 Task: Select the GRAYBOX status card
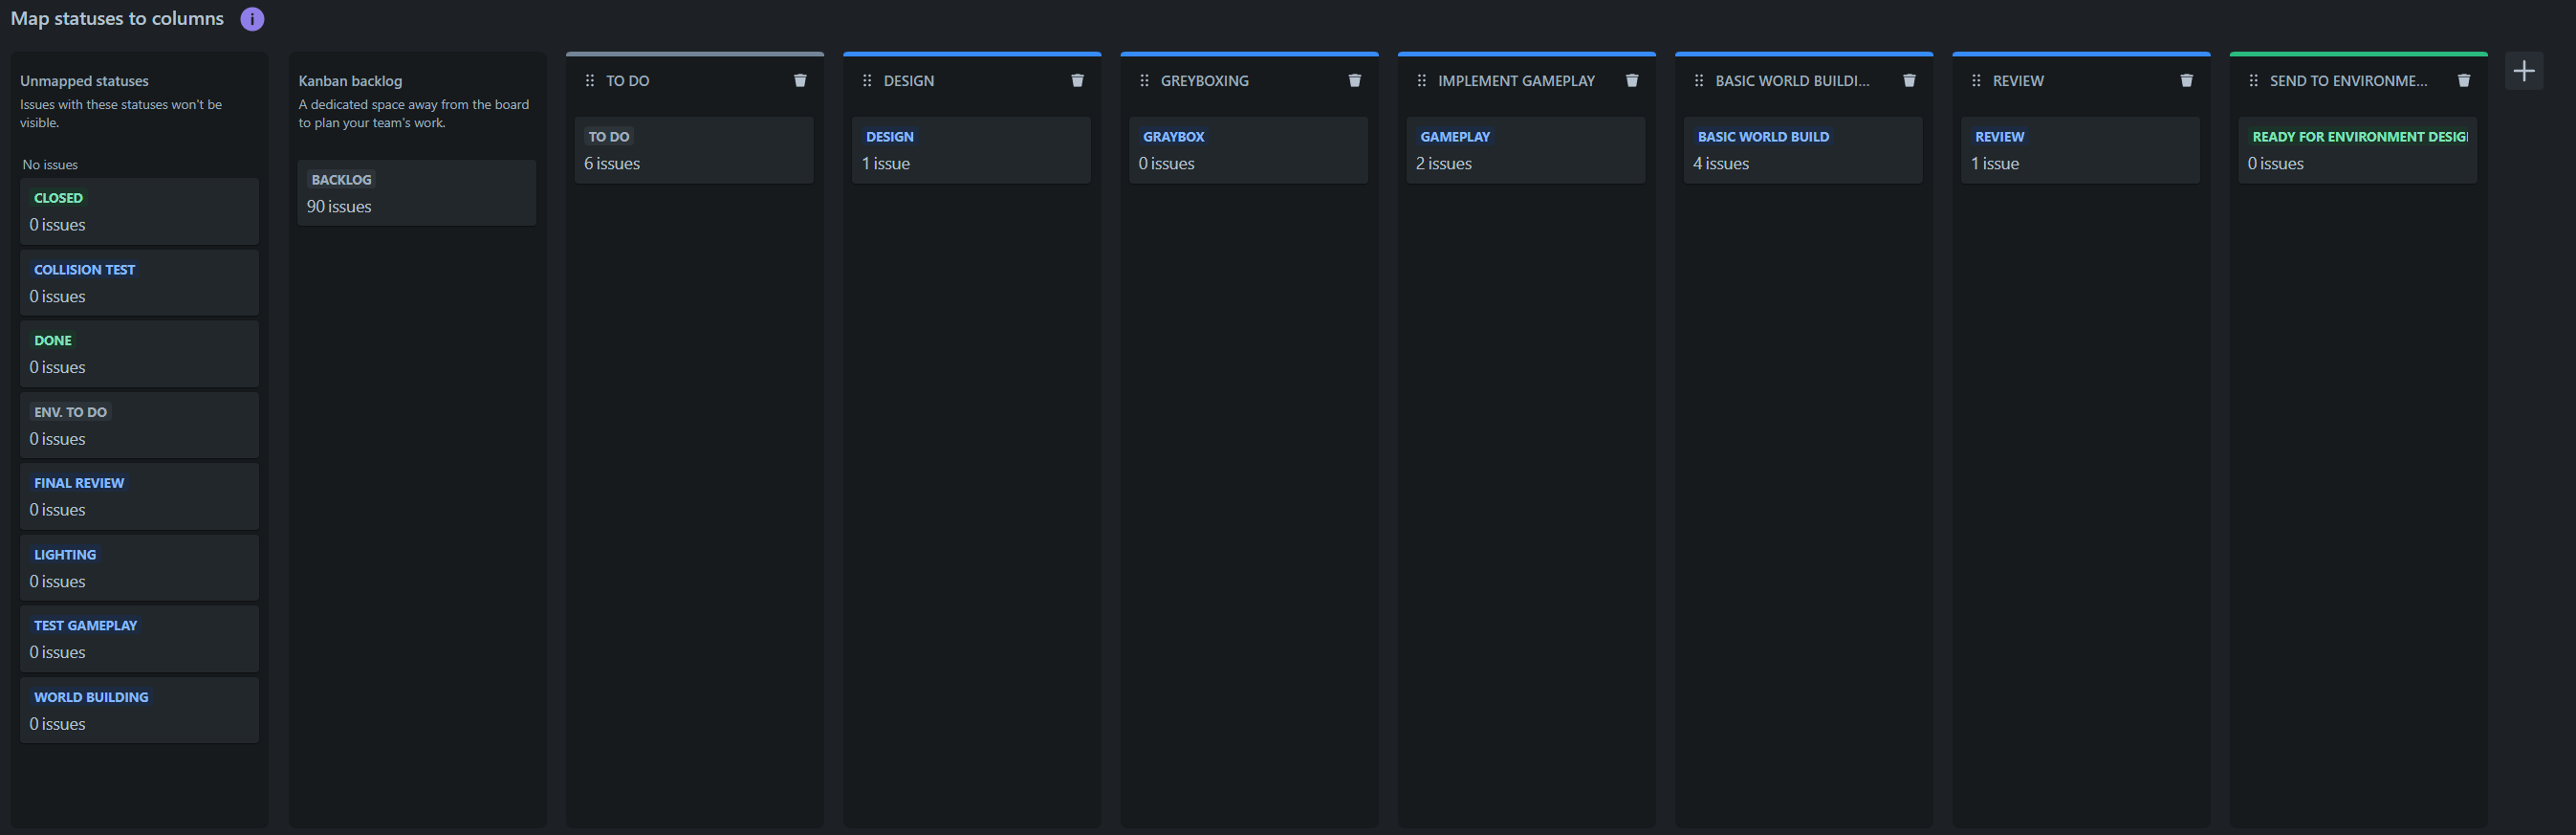click(1248, 150)
